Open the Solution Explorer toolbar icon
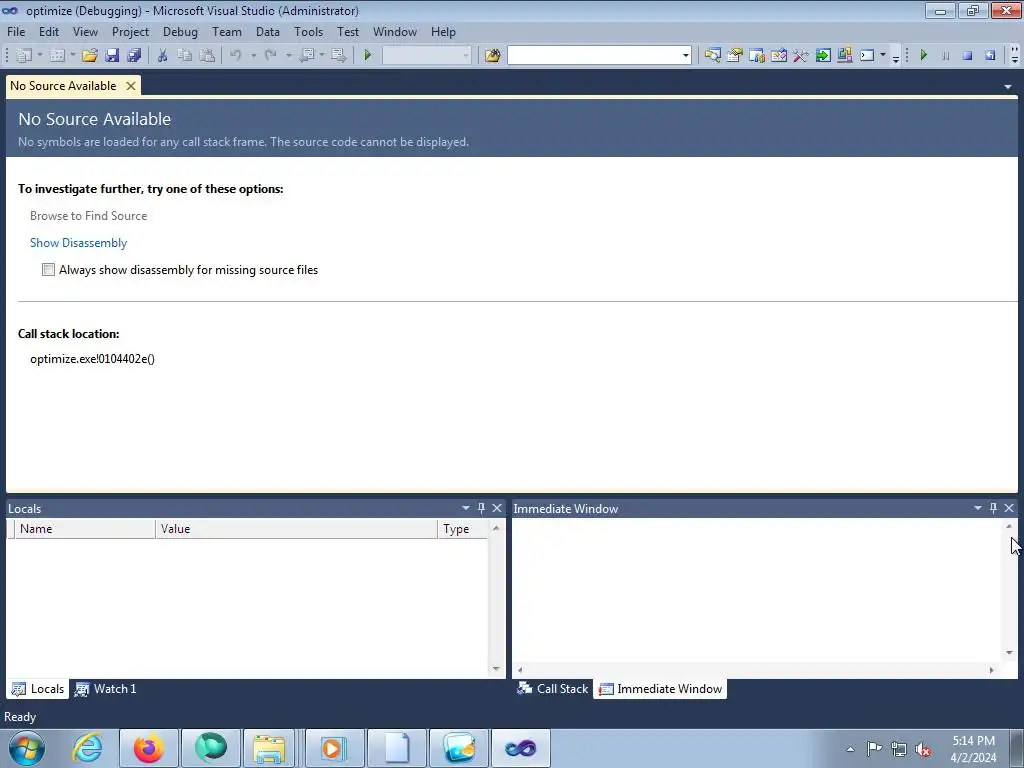1024x768 pixels. 712,56
